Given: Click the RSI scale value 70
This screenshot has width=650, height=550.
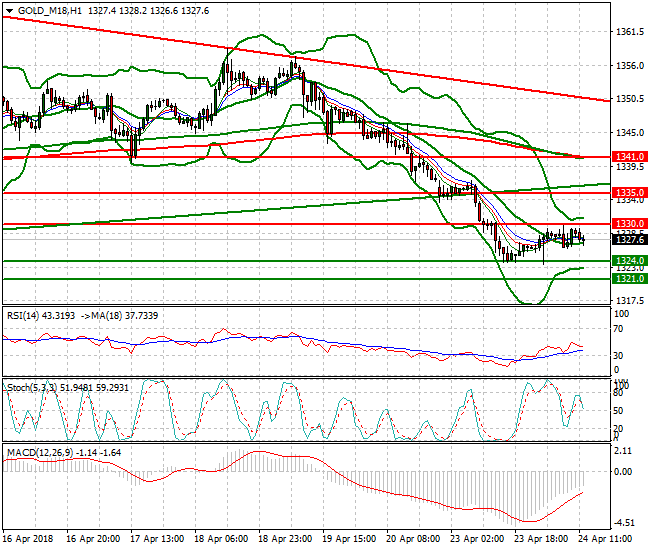Looking at the screenshot, I should click(x=618, y=329).
